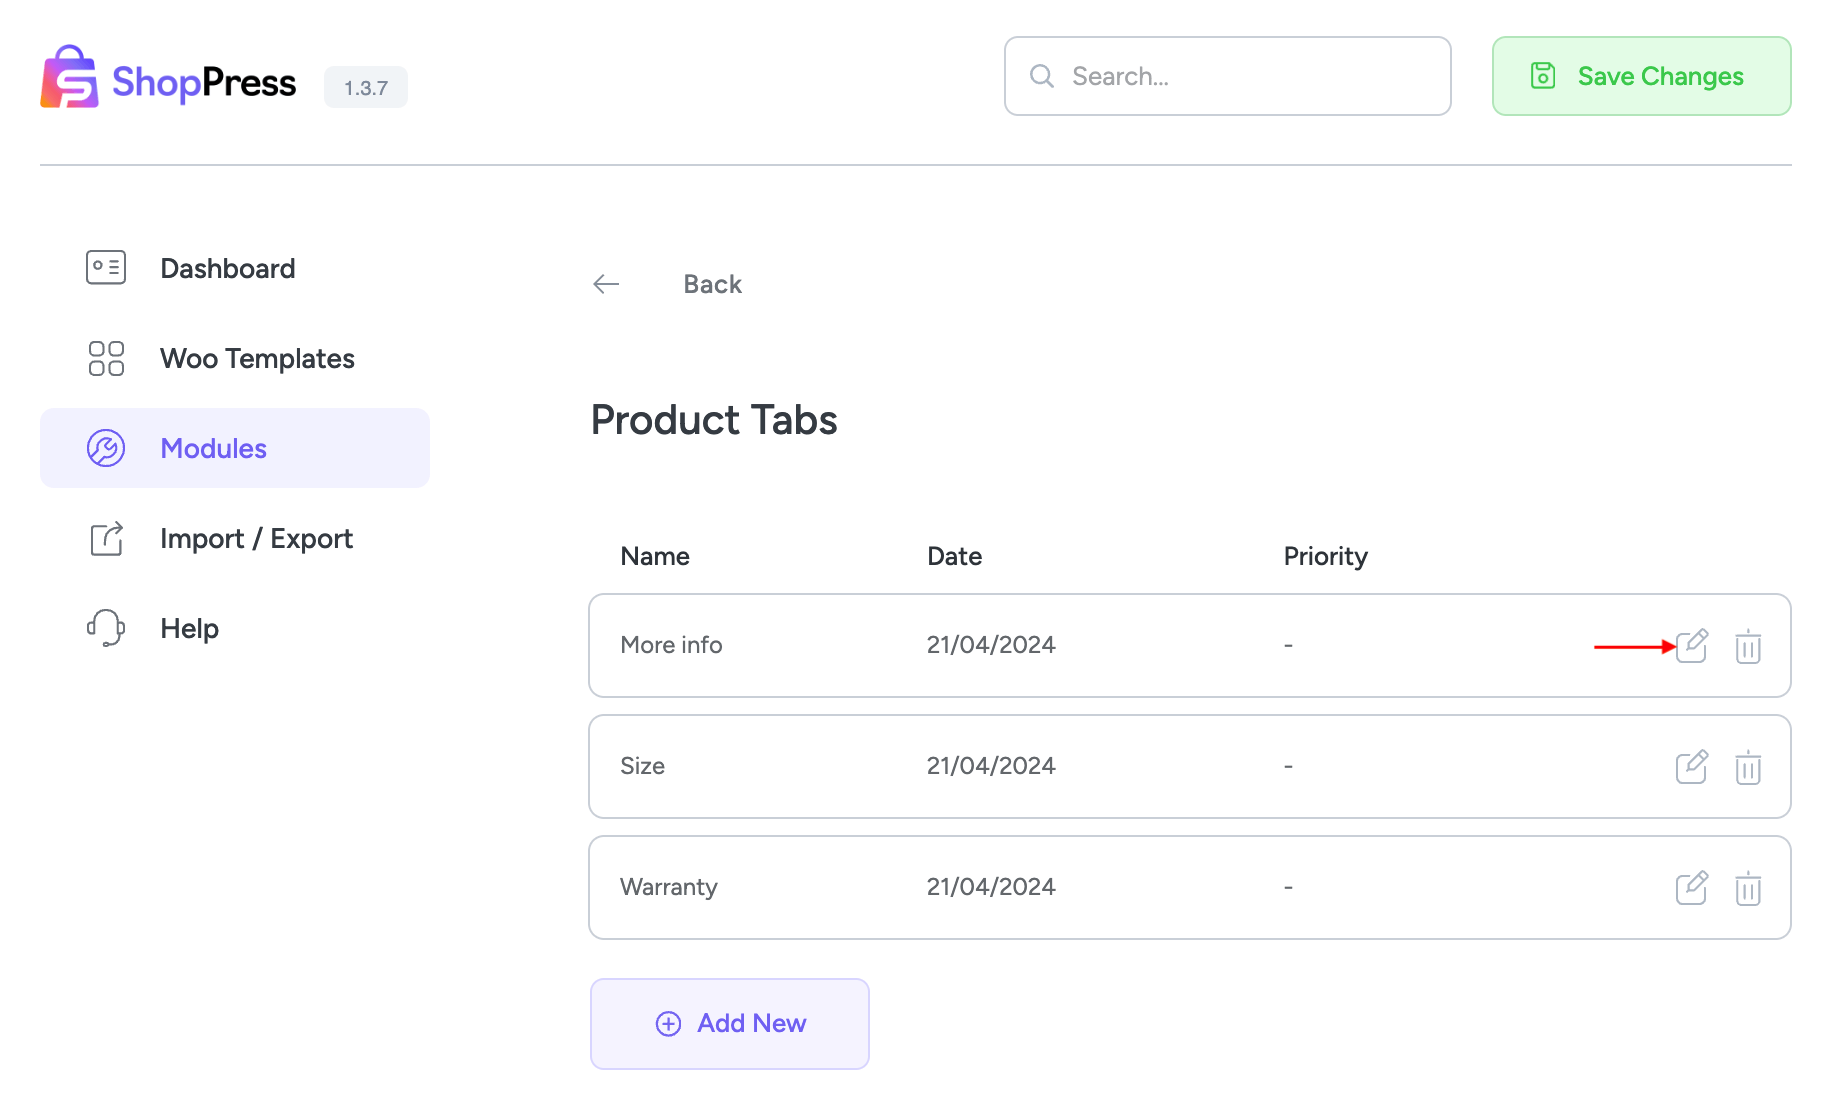Select the Dashboard sidebar icon
This screenshot has height=1112, width=1842.
[x=105, y=267]
